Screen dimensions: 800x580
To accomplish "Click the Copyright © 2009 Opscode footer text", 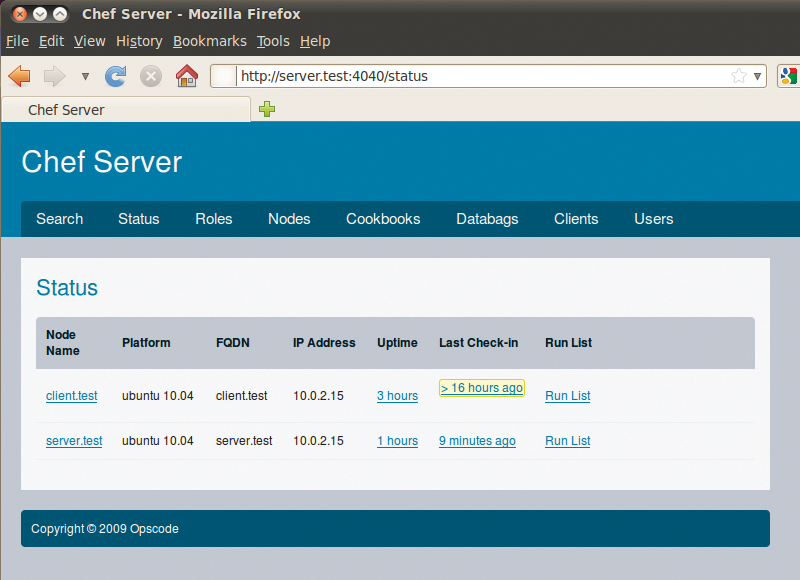I will click(x=105, y=529).
